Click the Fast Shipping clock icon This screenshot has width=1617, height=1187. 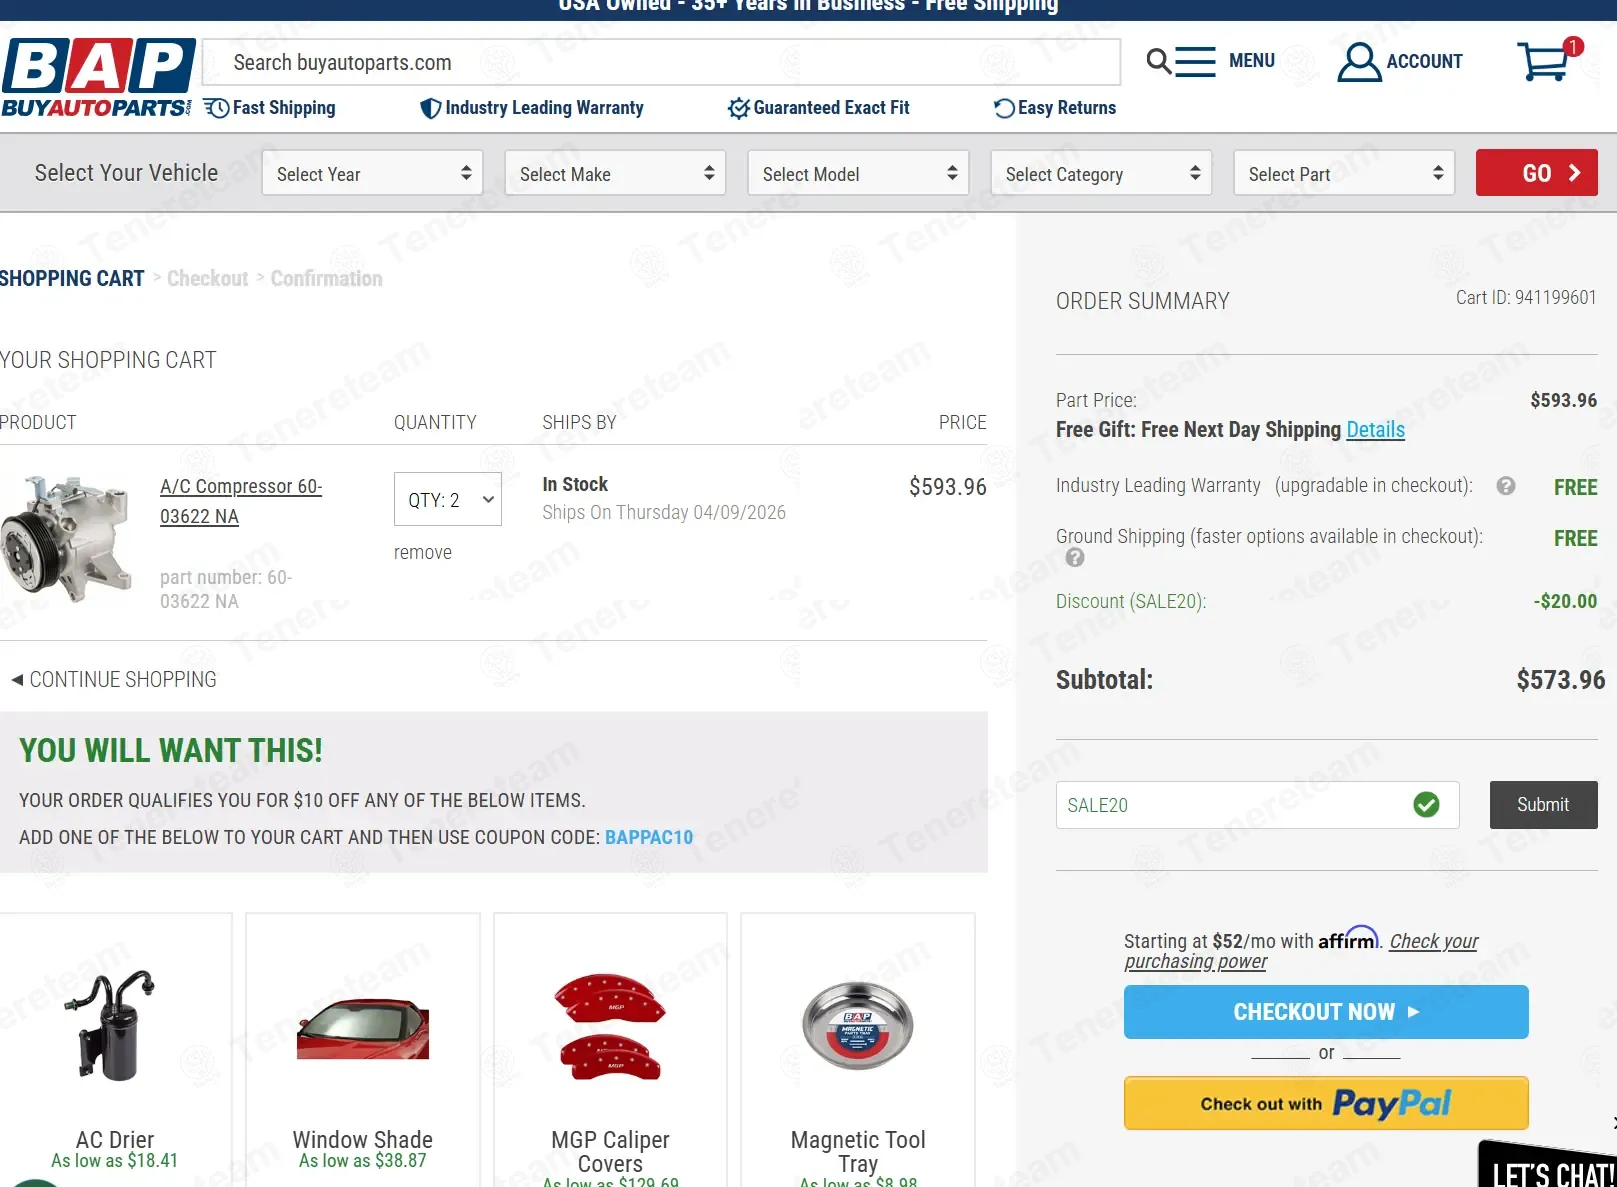click(216, 108)
